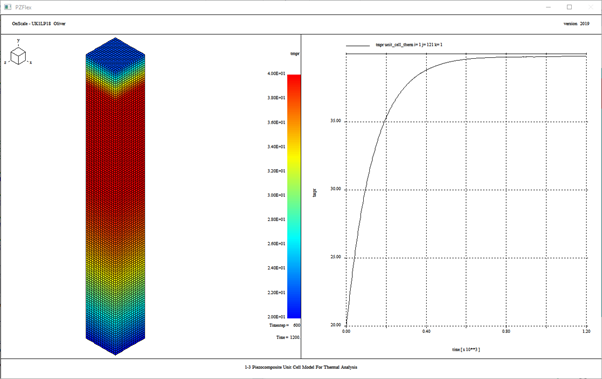Close the PZFlex window

(590, 7)
